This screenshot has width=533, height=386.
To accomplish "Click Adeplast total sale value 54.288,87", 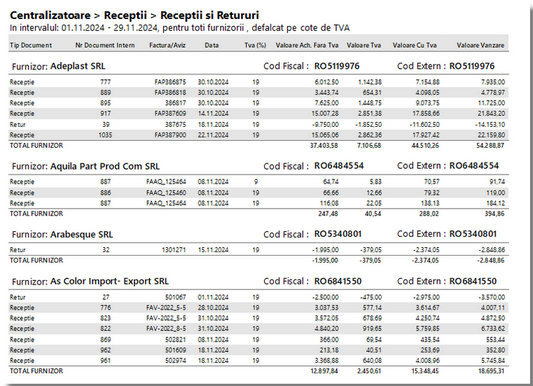I will (x=490, y=145).
